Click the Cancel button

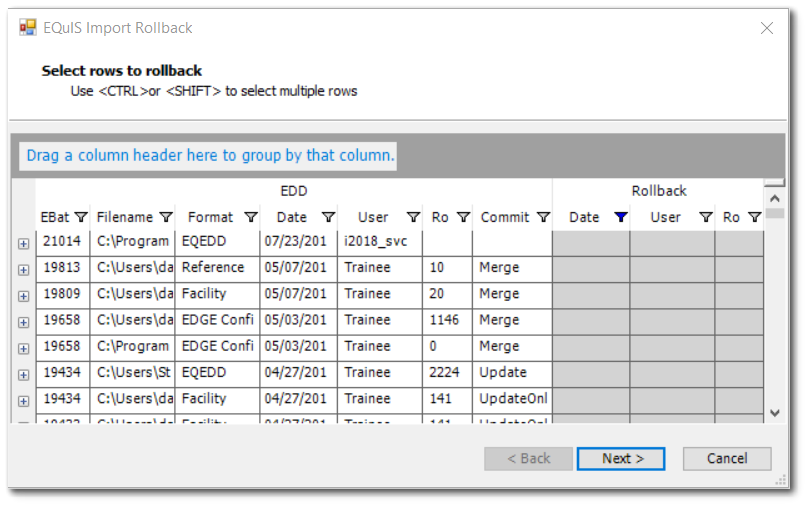[727, 458]
